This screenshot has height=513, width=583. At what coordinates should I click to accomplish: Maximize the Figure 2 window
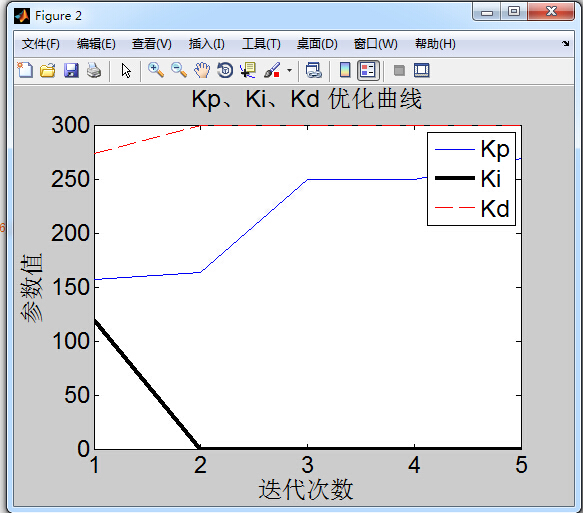pos(514,12)
